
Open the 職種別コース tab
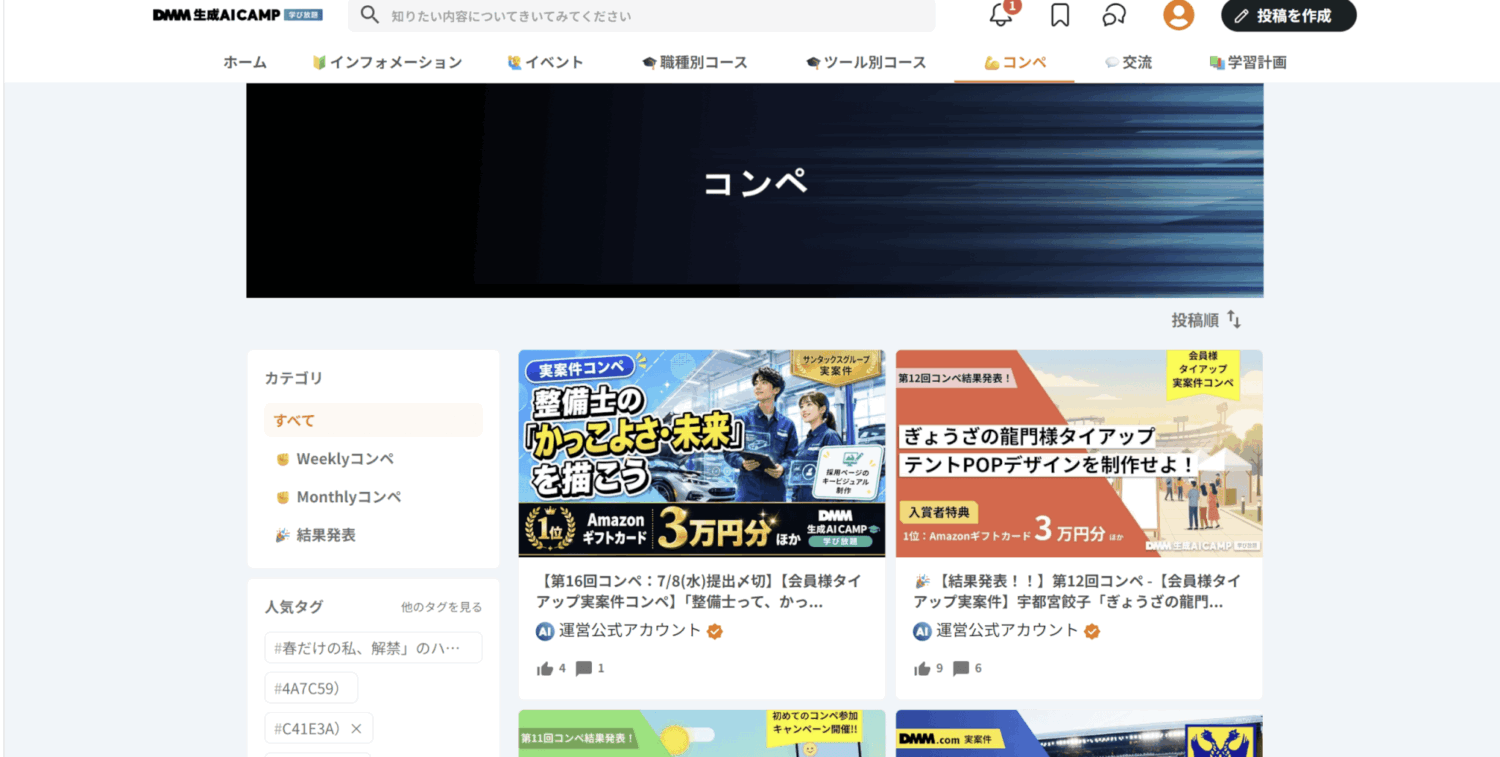695,62
